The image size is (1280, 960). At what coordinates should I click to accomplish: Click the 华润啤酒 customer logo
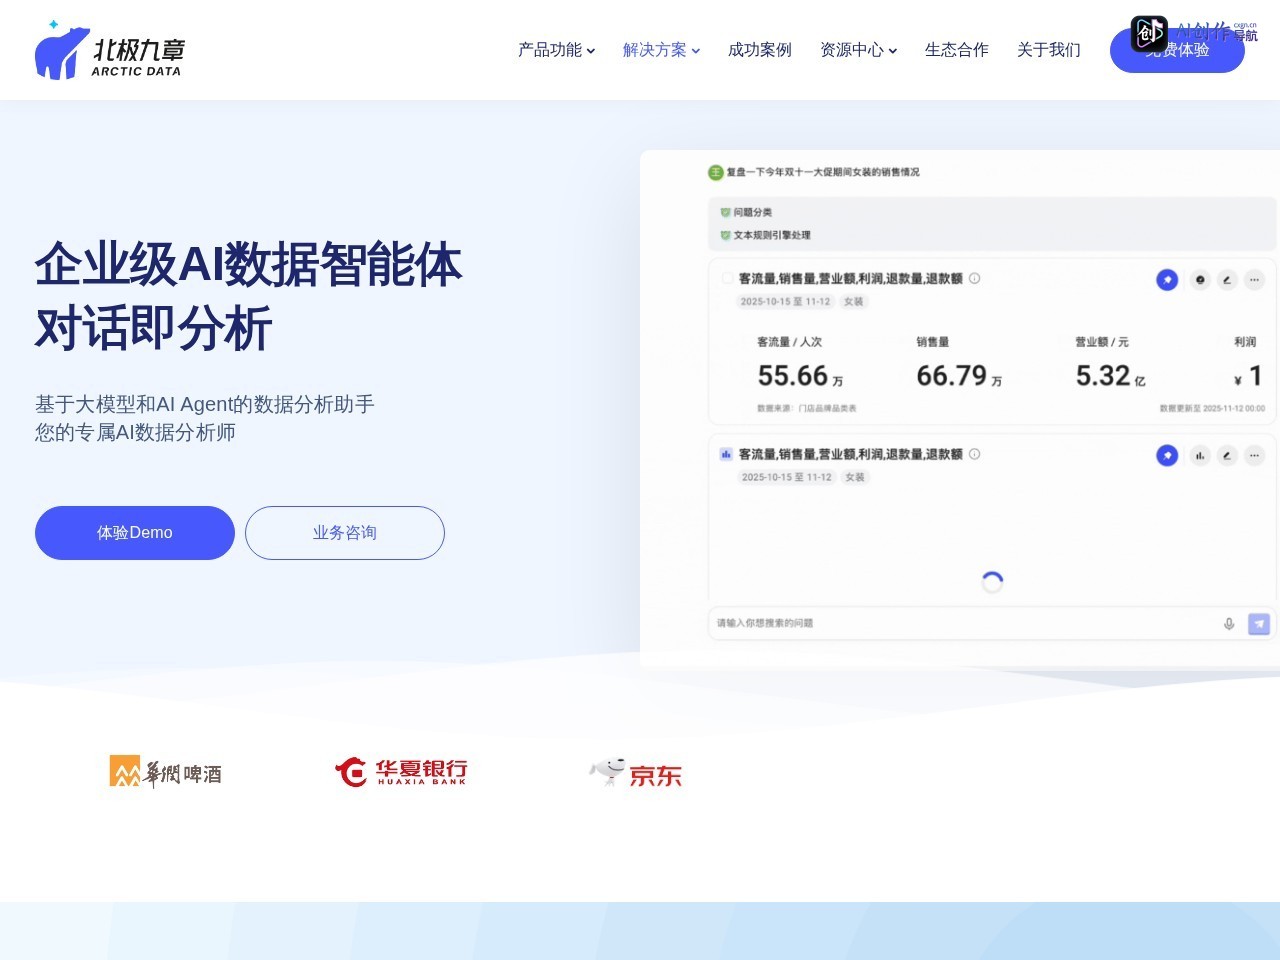pyautogui.click(x=166, y=772)
